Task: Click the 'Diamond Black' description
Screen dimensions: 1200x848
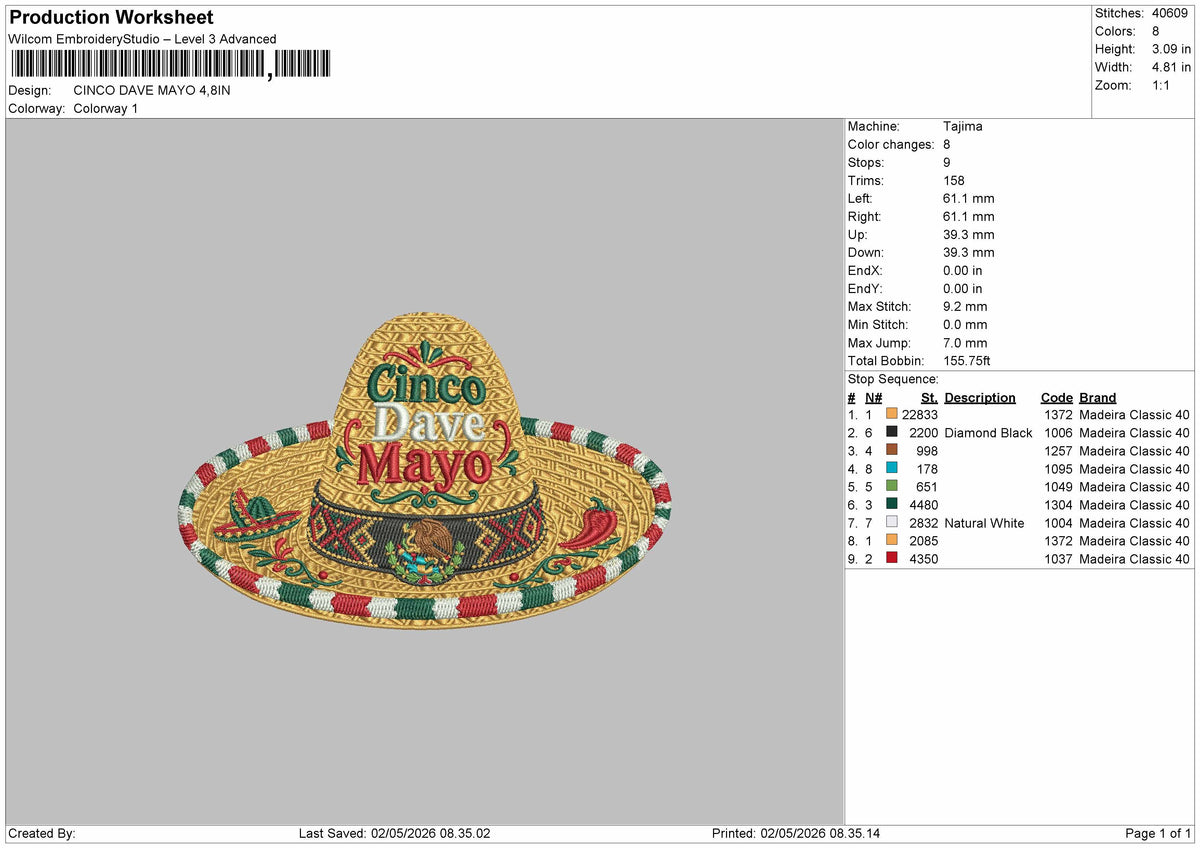Action: click(x=988, y=432)
